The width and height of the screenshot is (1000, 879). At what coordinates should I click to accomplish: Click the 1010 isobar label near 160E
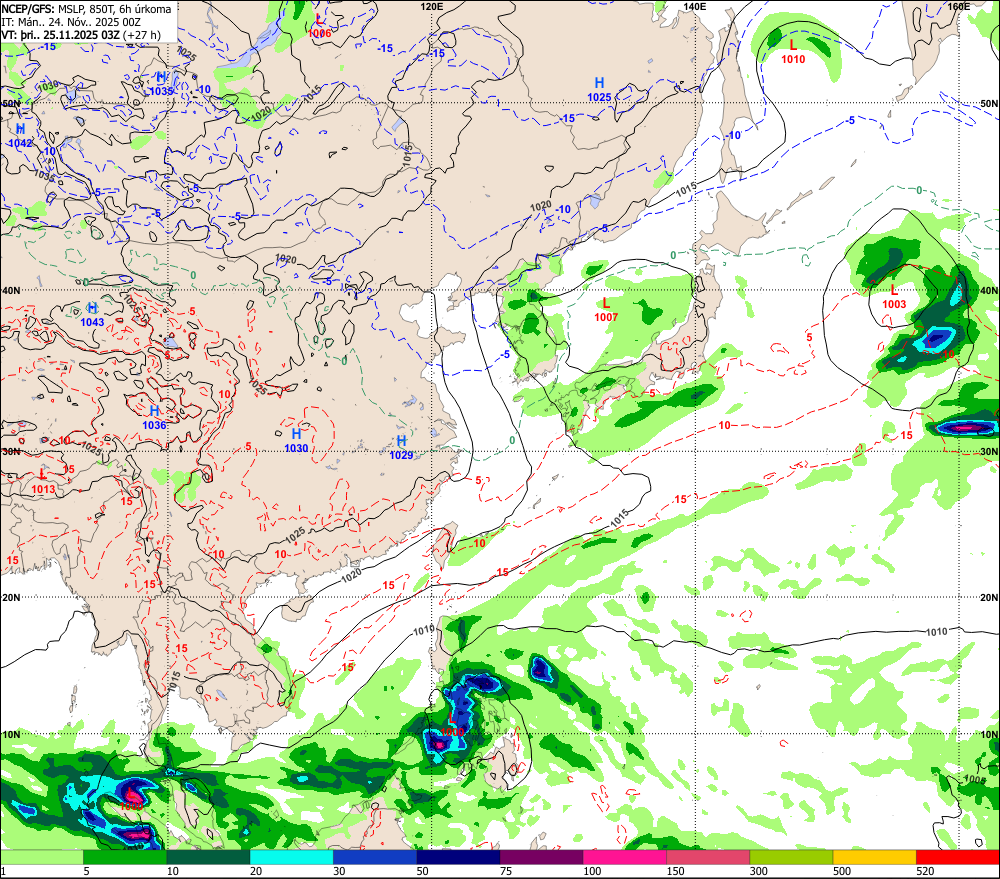click(936, 632)
